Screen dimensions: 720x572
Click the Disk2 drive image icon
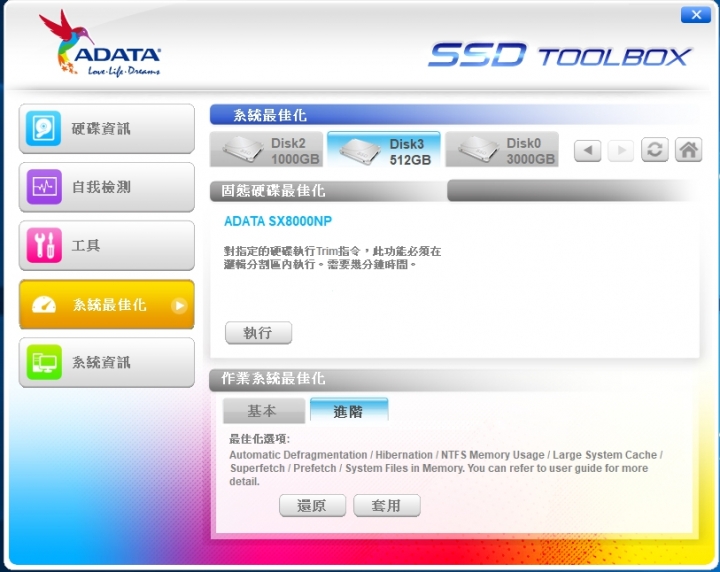[242, 150]
